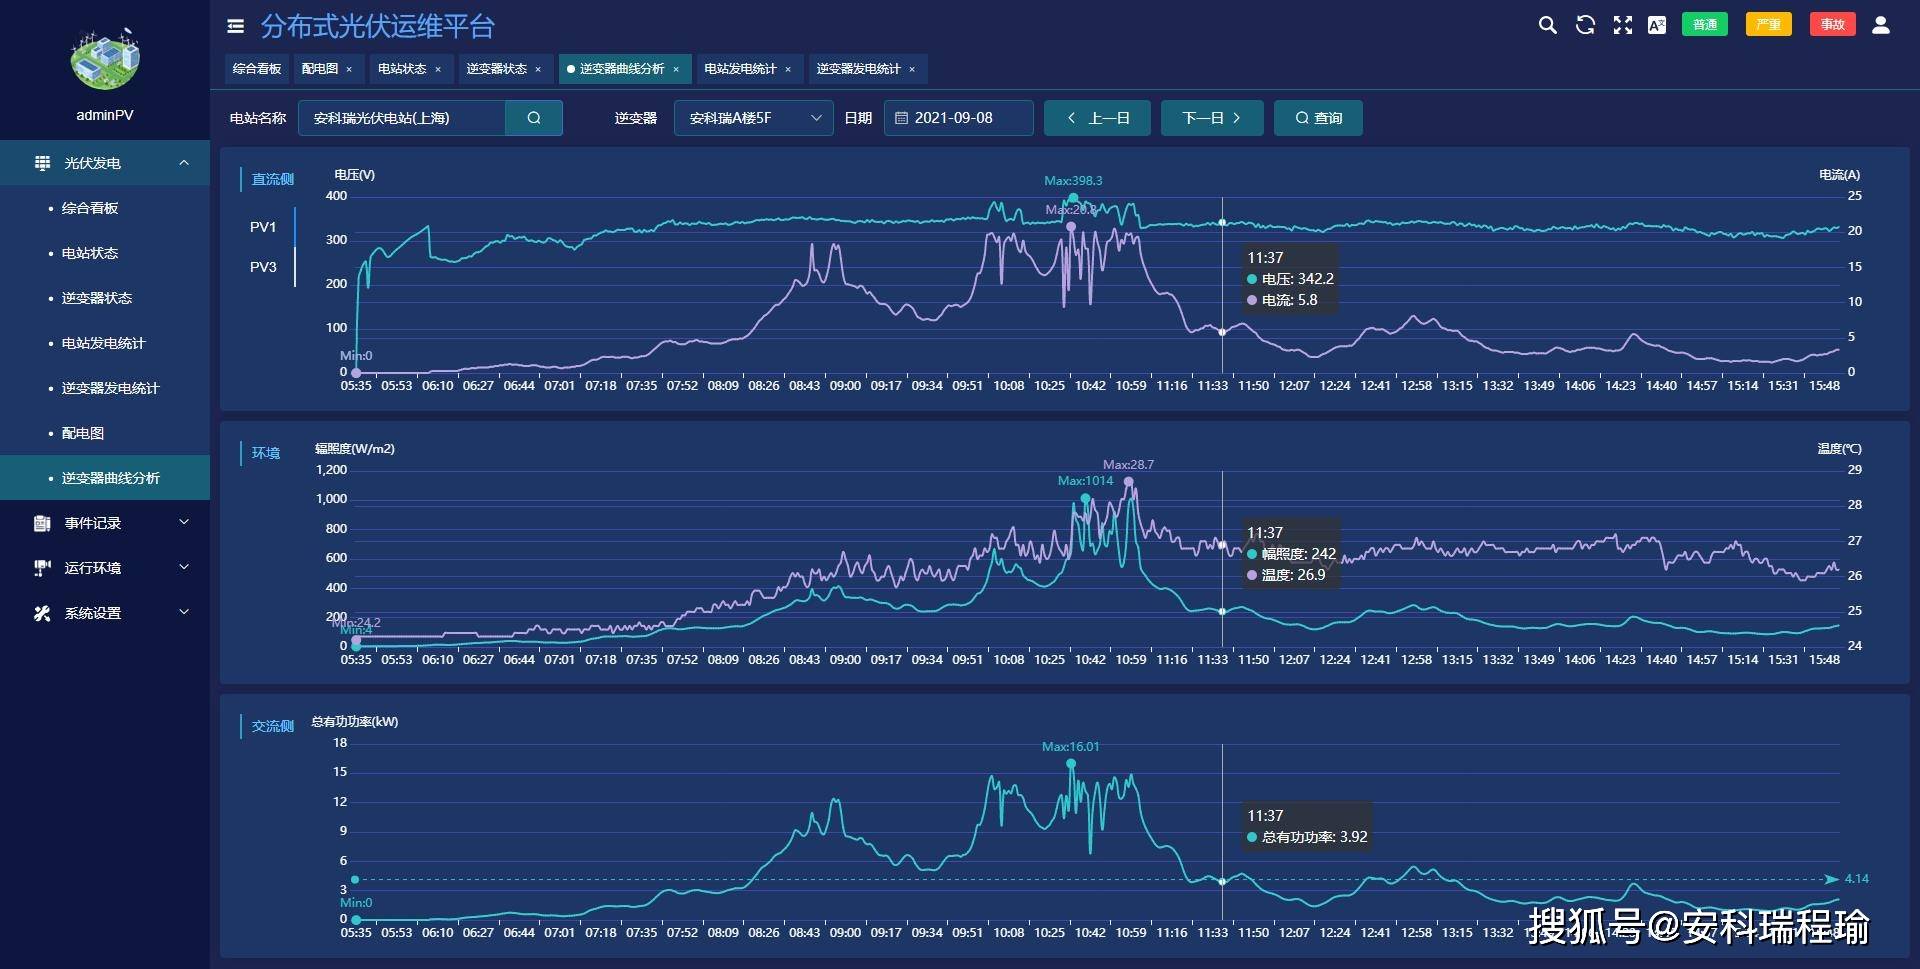The height and width of the screenshot is (969, 1920).
Task: Toggle the hamburger sidebar menu icon
Action: [236, 26]
